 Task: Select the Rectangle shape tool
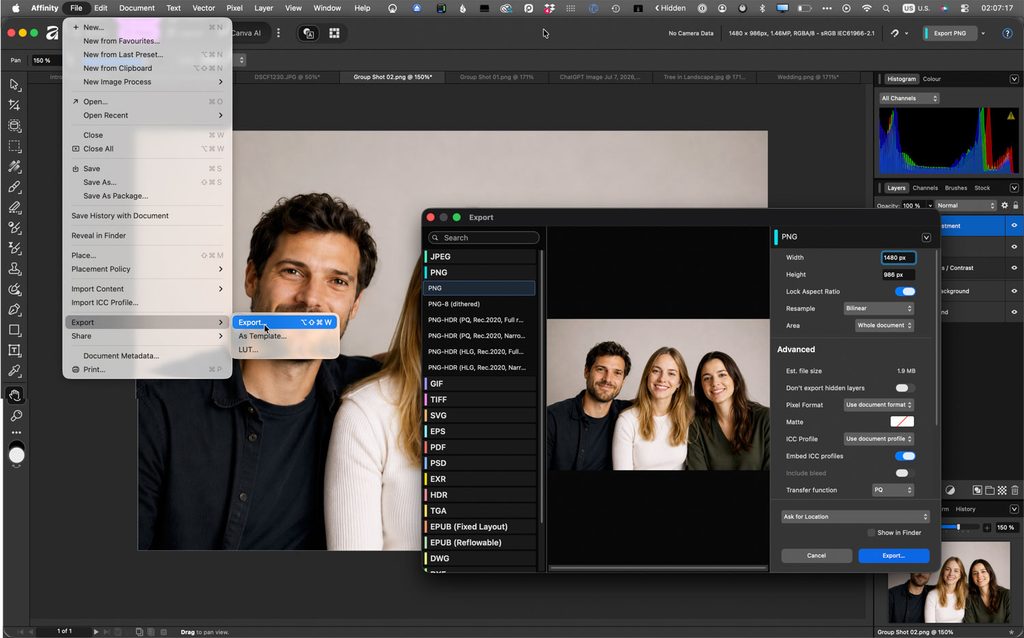[x=14, y=330]
